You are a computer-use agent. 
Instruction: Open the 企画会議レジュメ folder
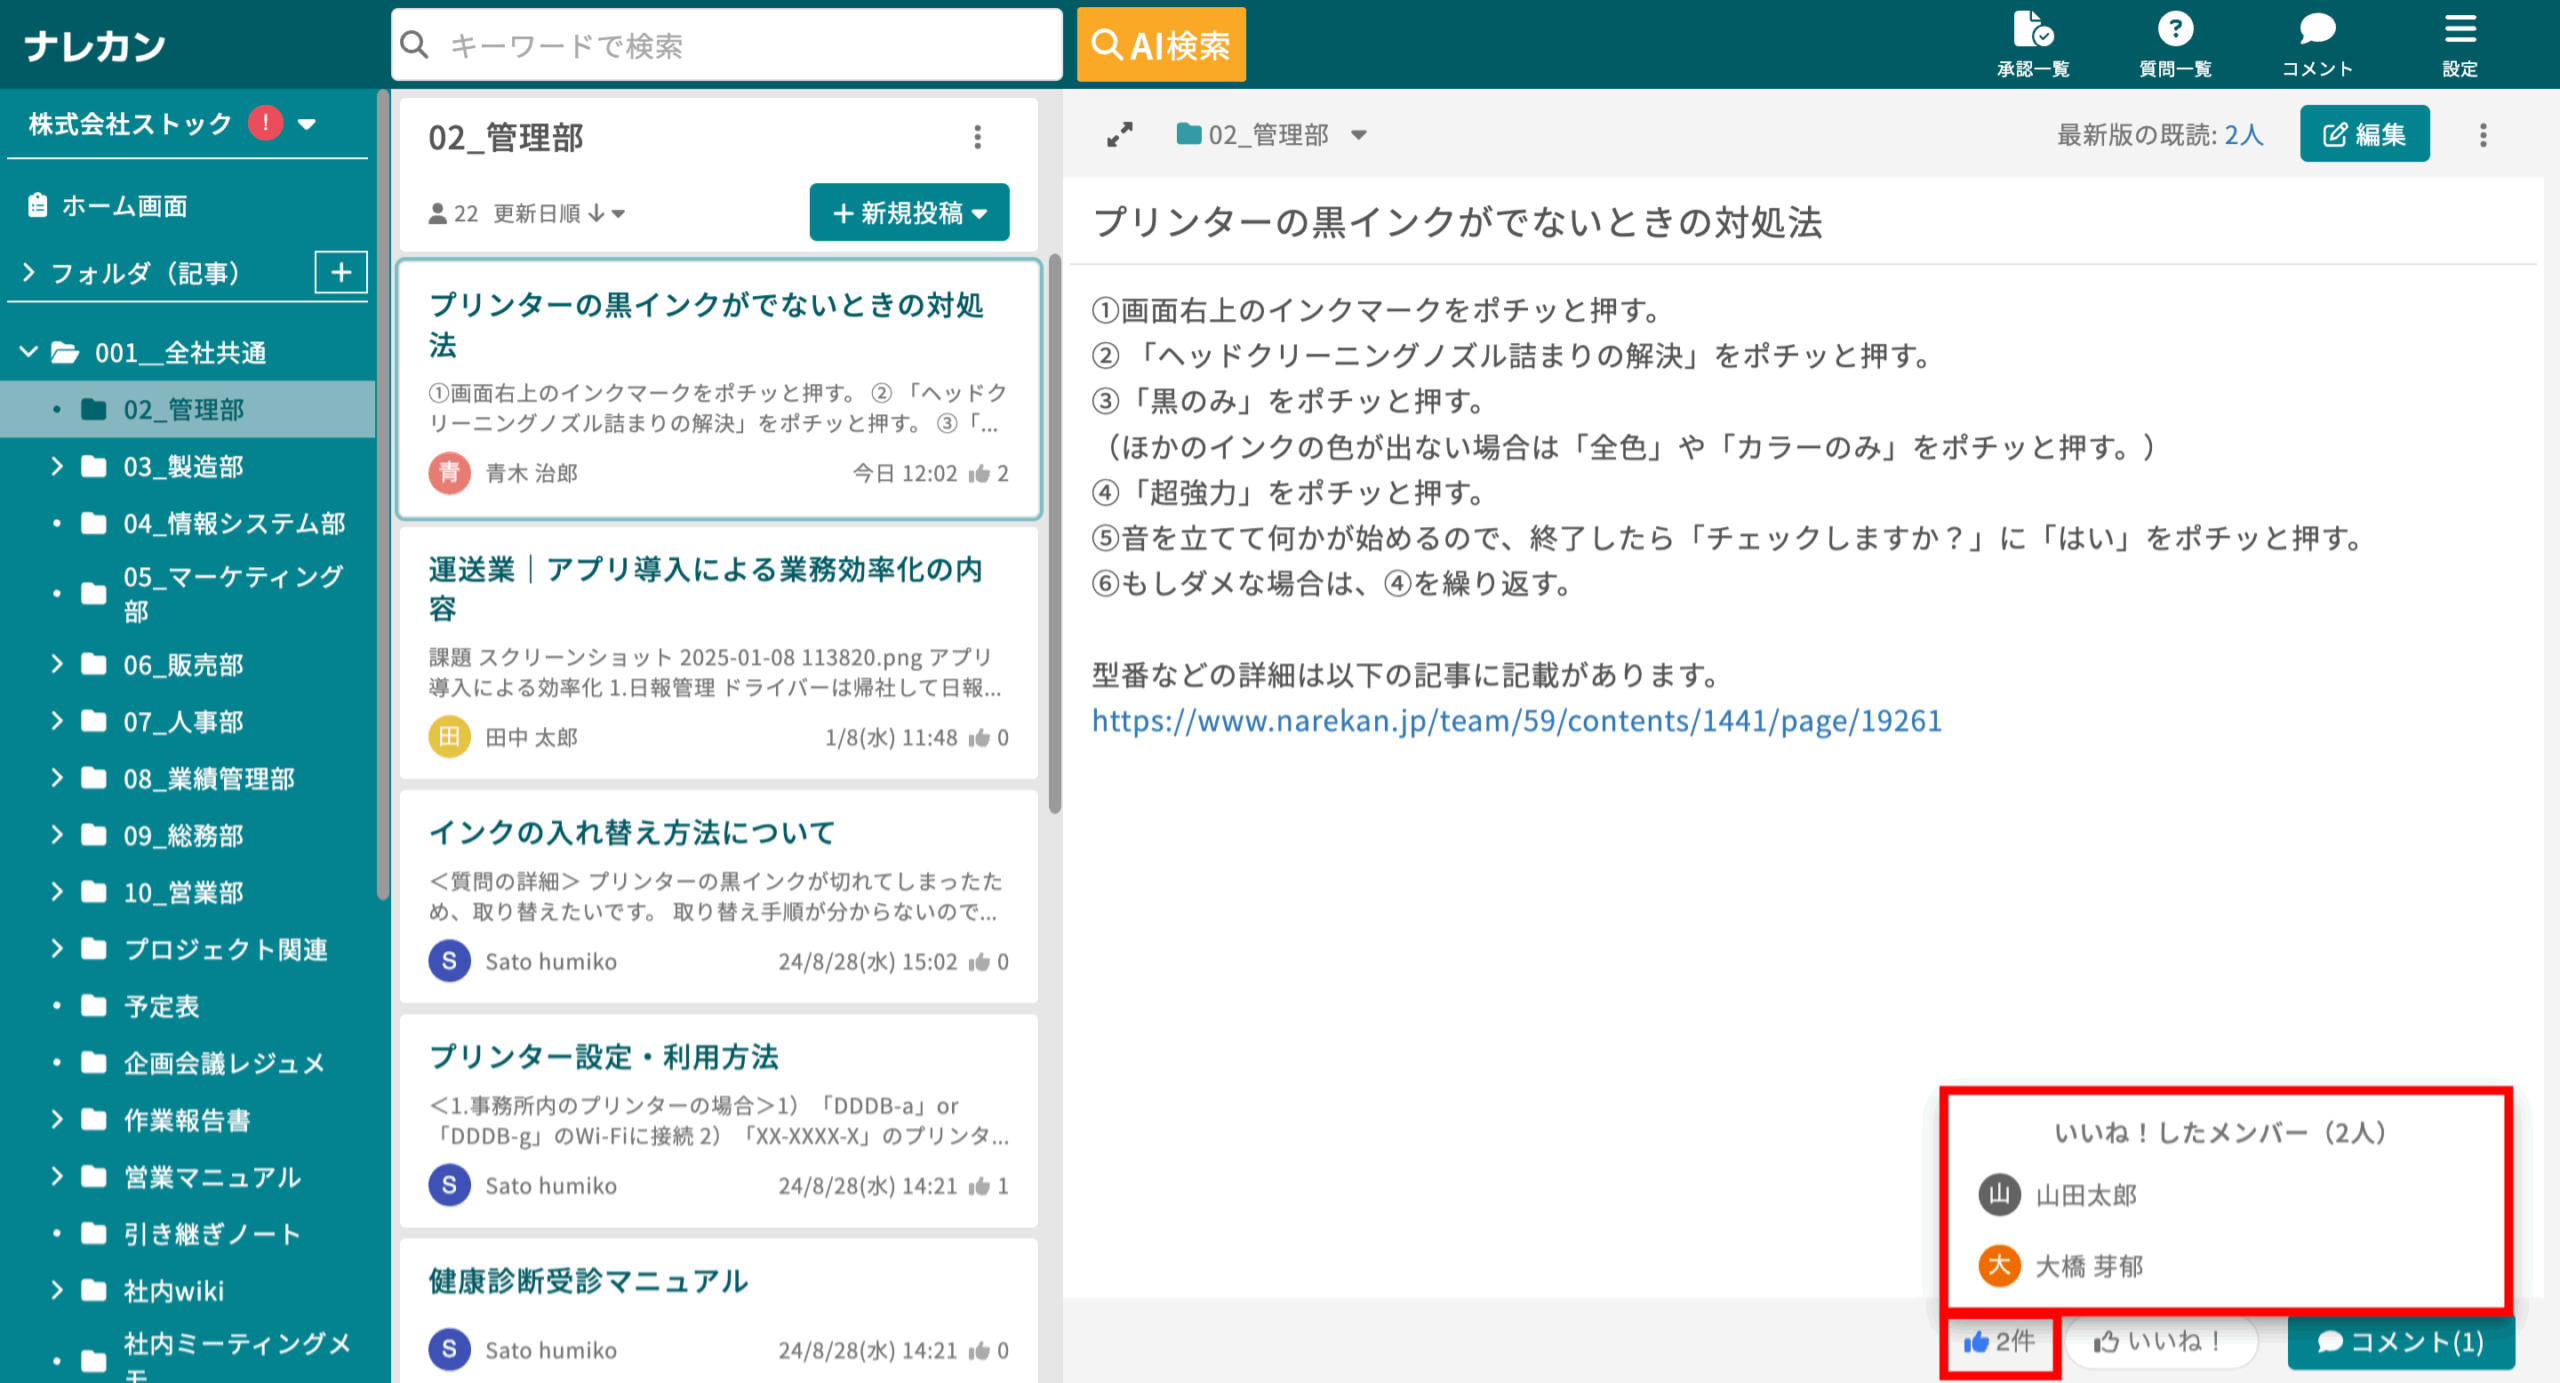(224, 1062)
